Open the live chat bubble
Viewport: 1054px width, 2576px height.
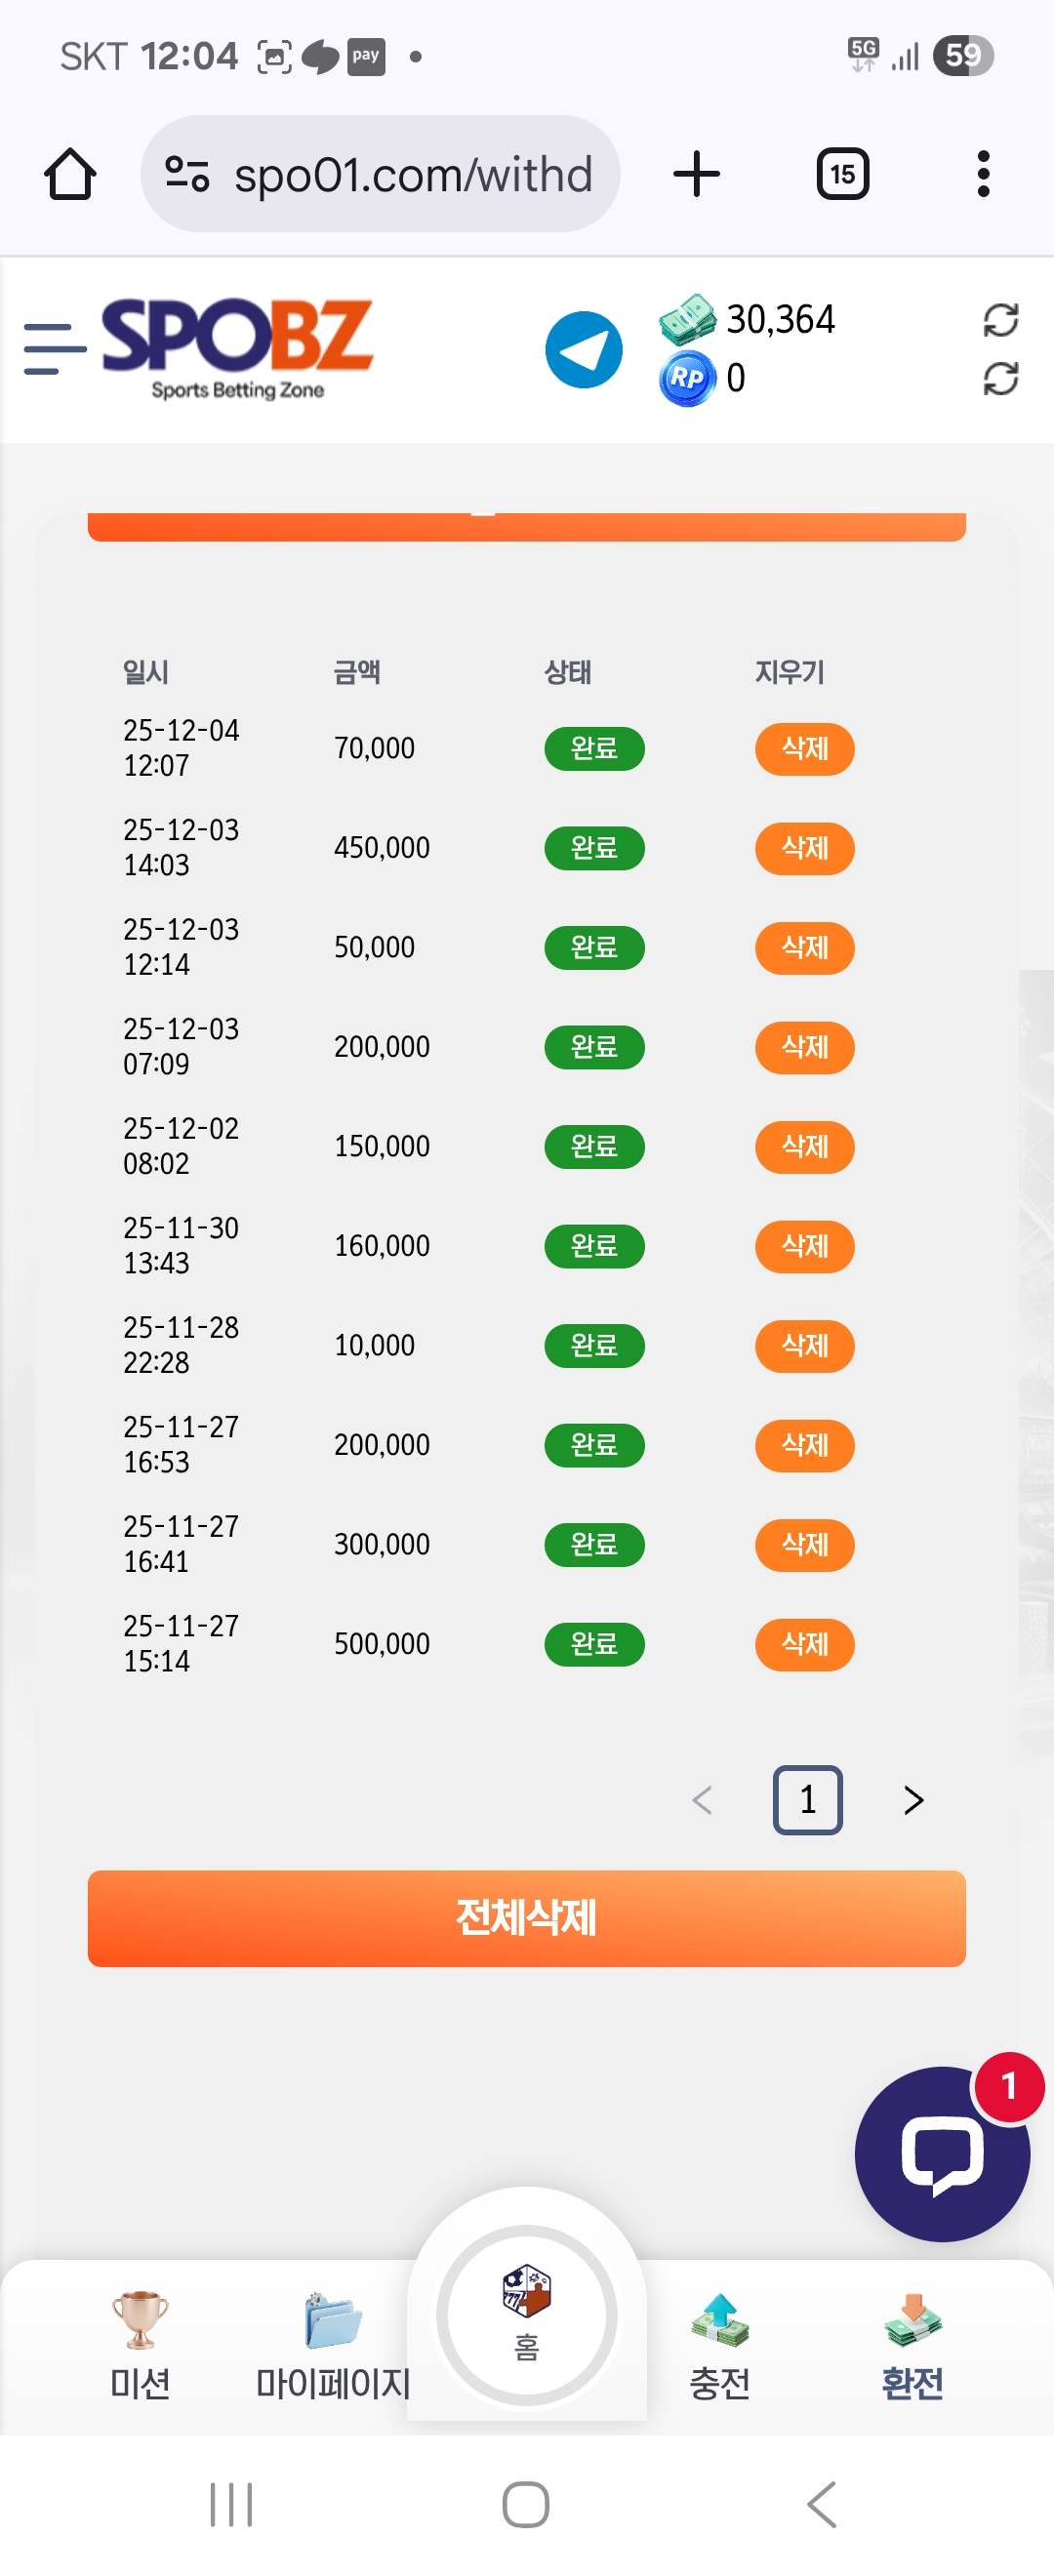pyautogui.click(x=941, y=2153)
